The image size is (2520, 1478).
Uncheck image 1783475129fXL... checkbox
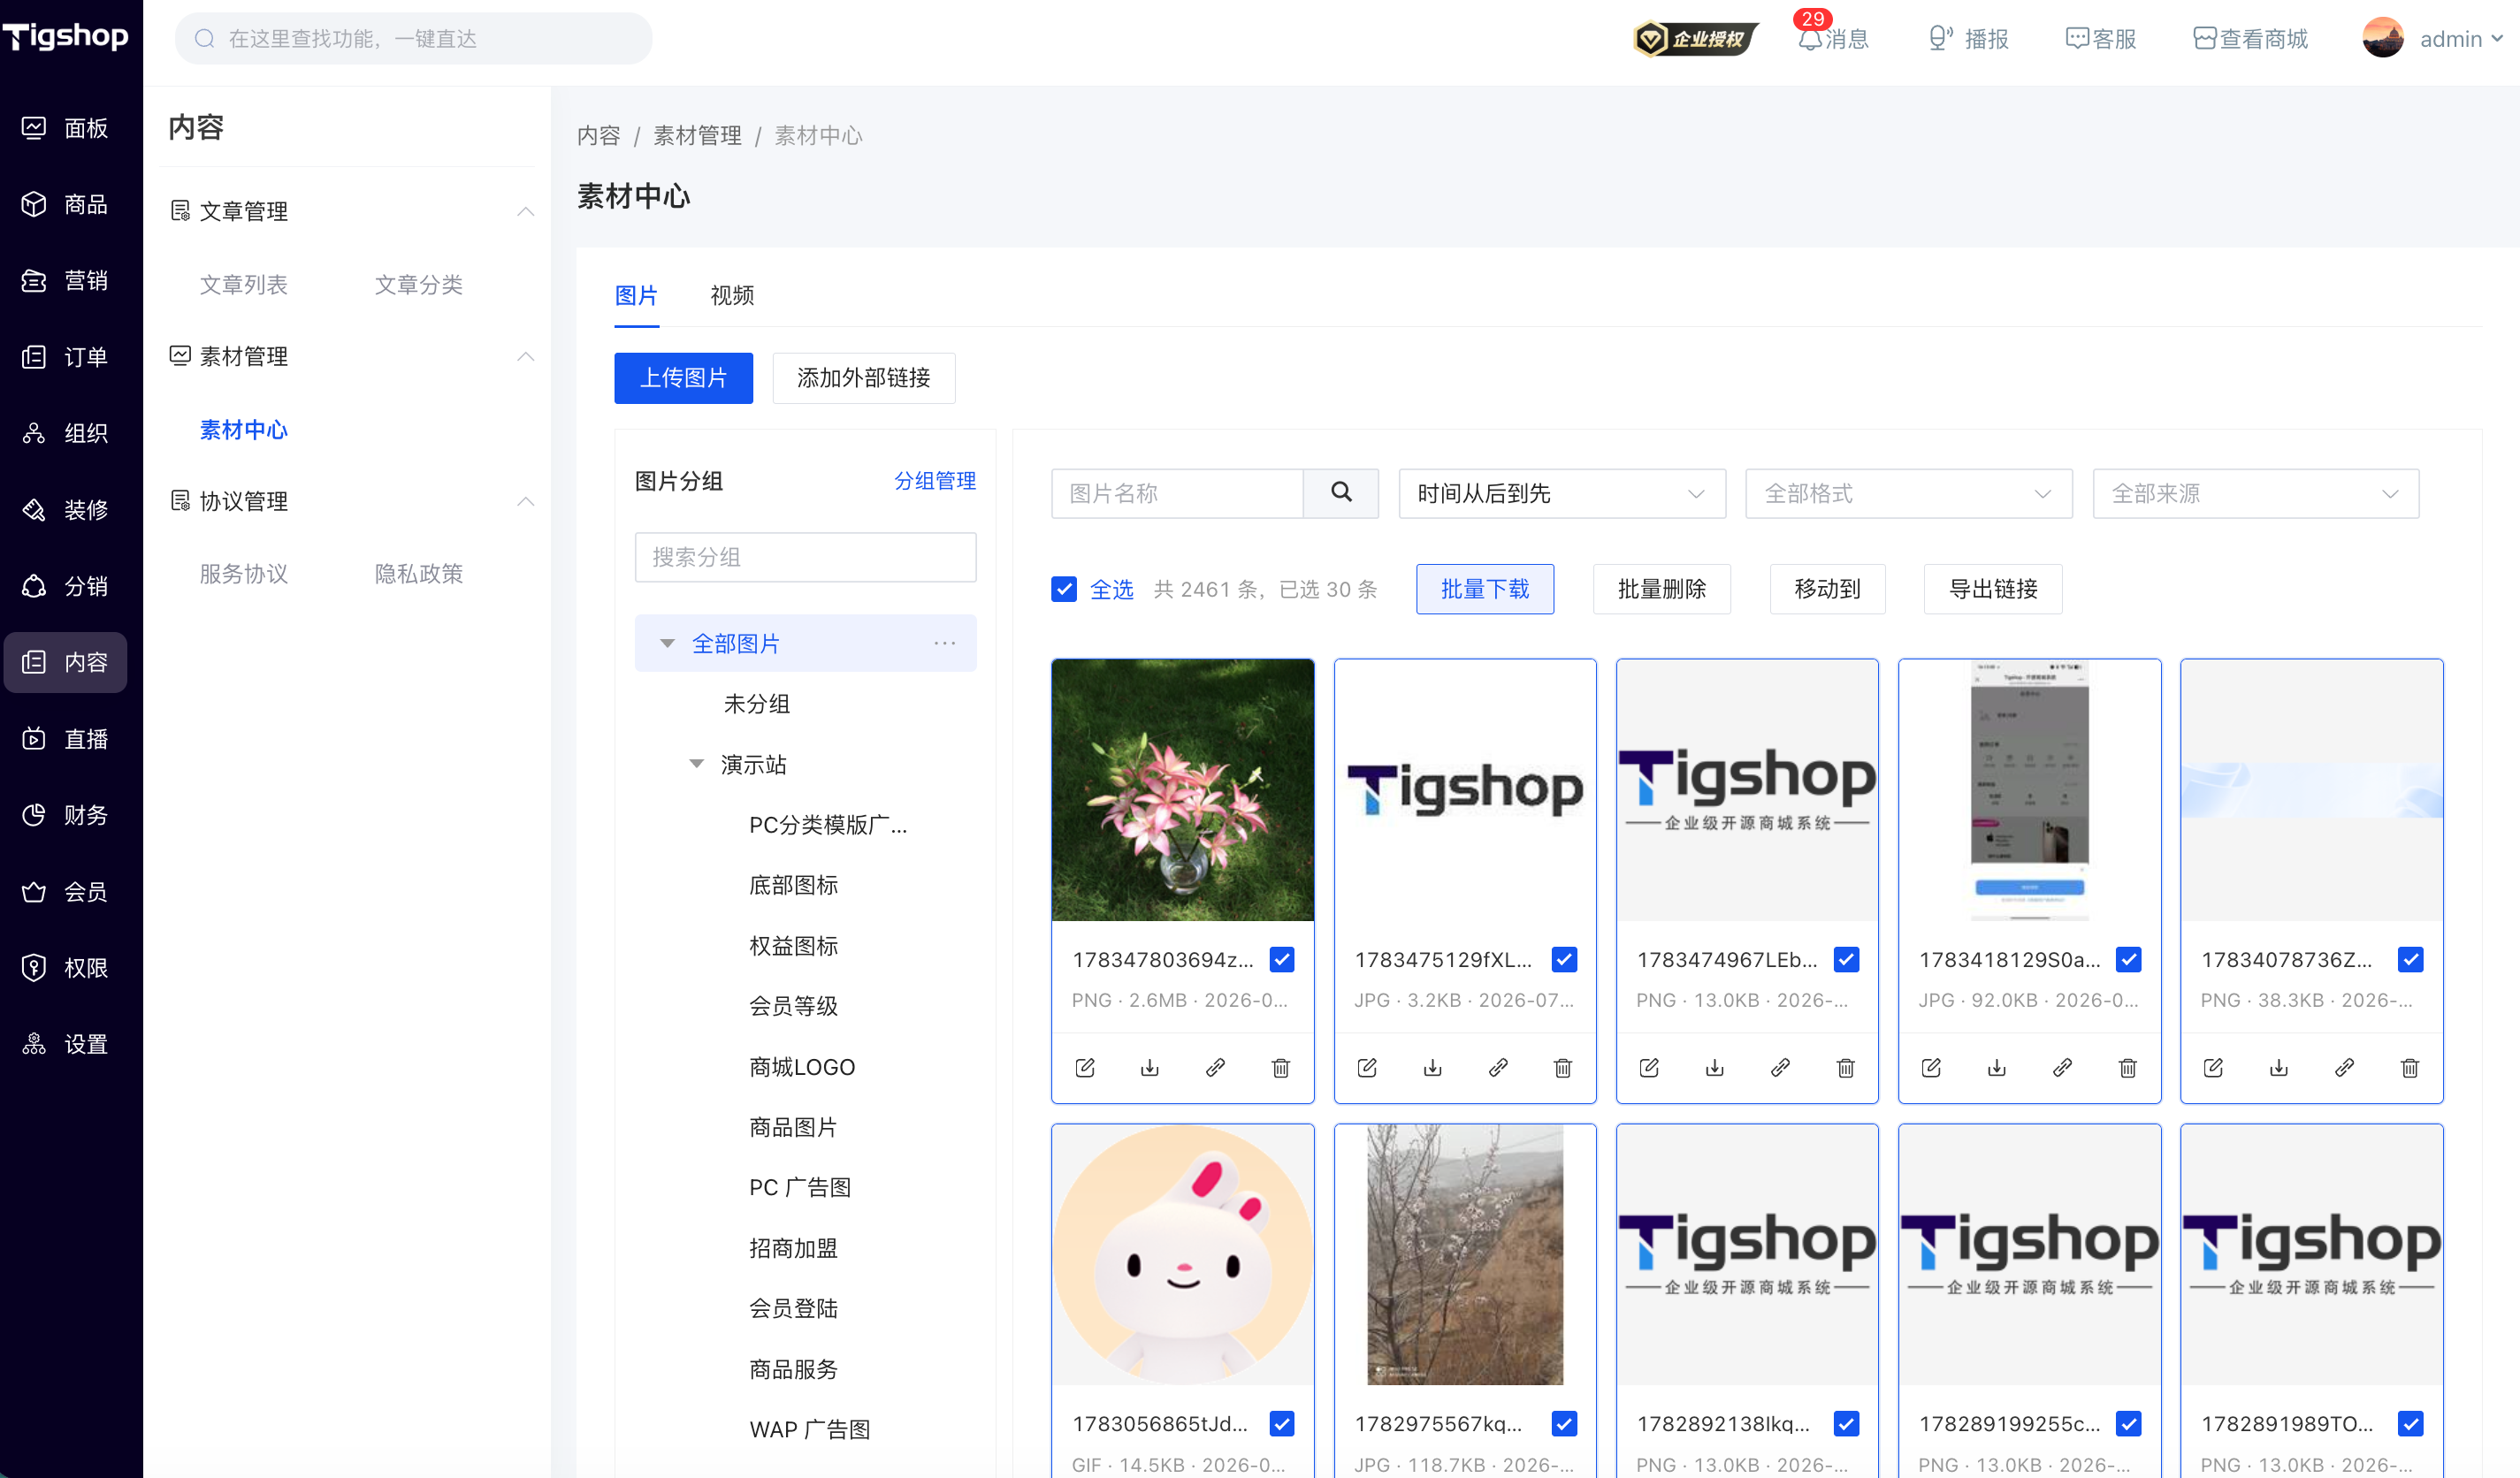(1564, 959)
